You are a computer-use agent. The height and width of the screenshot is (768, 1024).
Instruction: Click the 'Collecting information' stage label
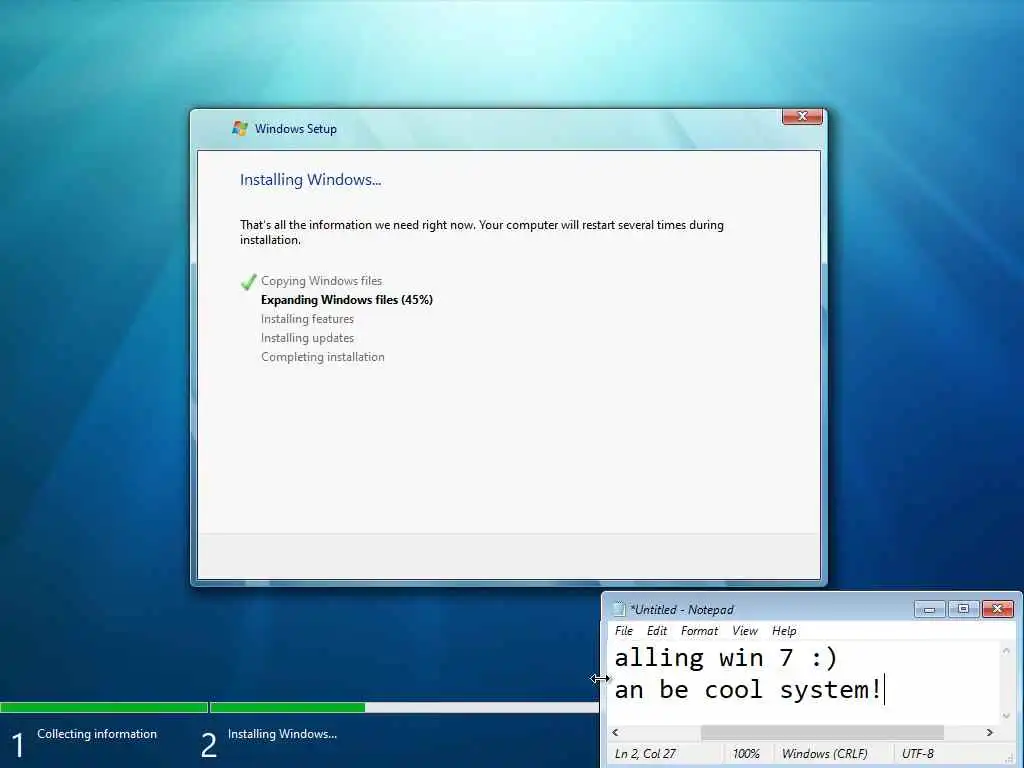(x=97, y=734)
